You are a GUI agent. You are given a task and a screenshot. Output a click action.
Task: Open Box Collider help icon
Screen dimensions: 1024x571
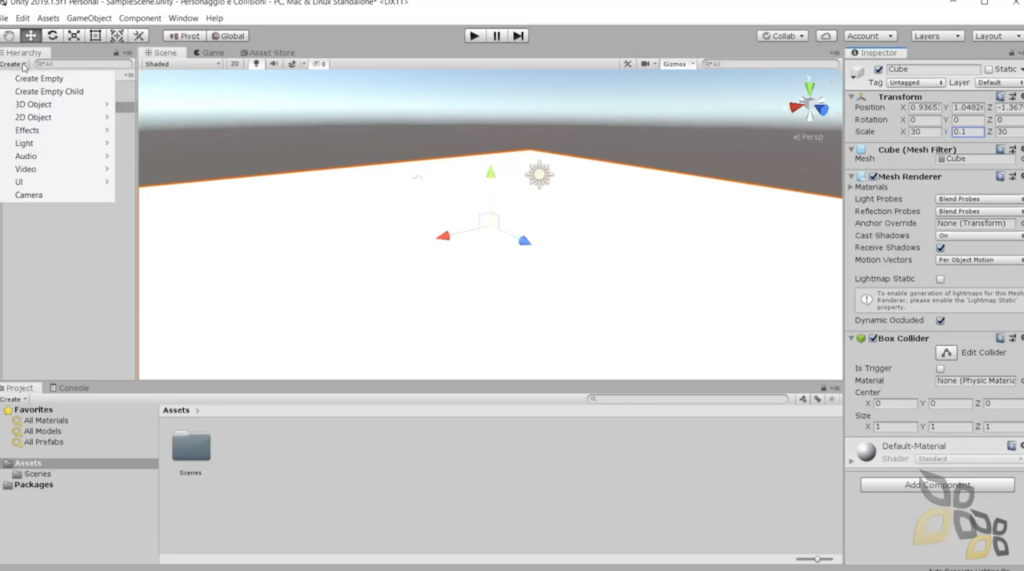point(1000,338)
